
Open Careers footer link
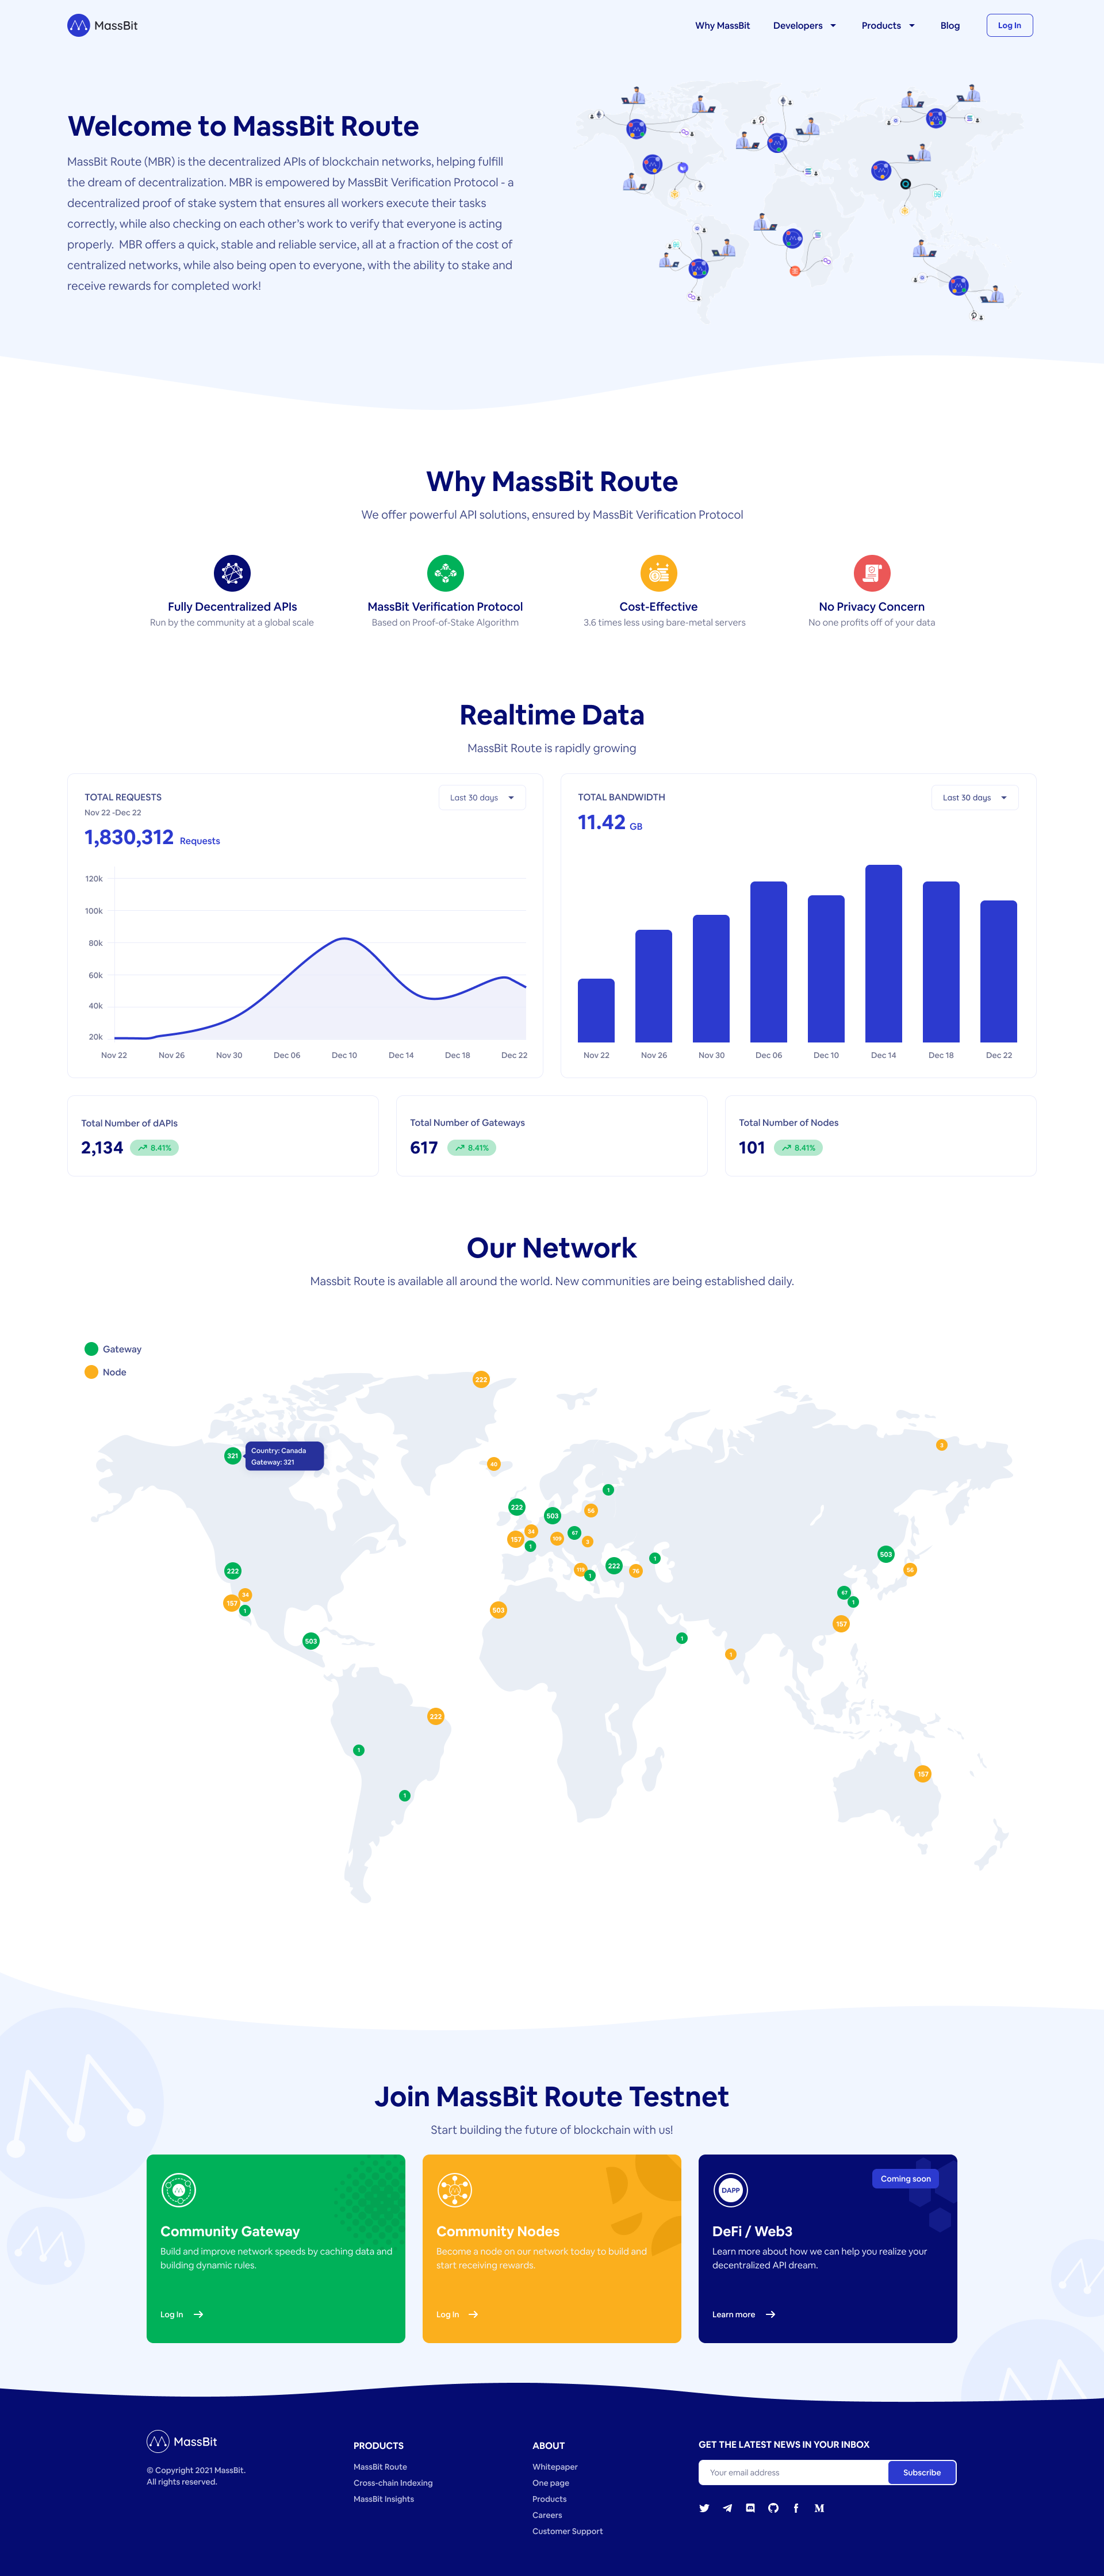point(547,2515)
